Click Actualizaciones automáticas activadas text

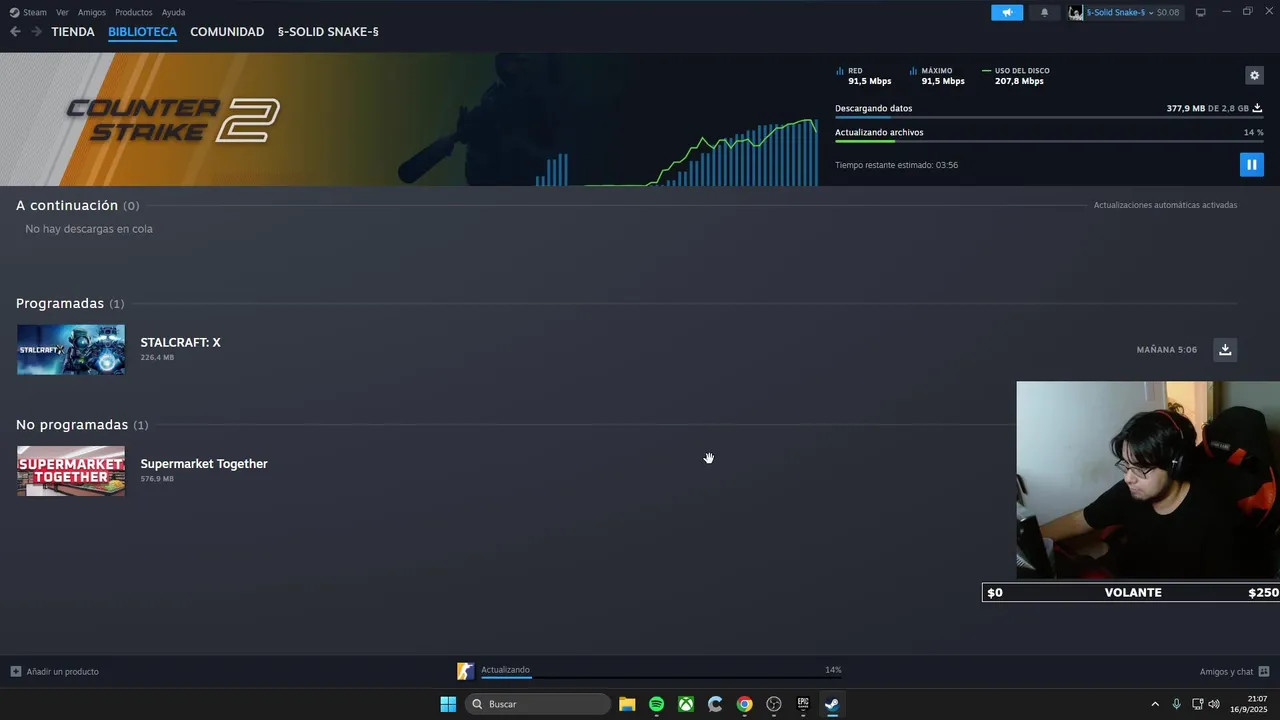1165,205
